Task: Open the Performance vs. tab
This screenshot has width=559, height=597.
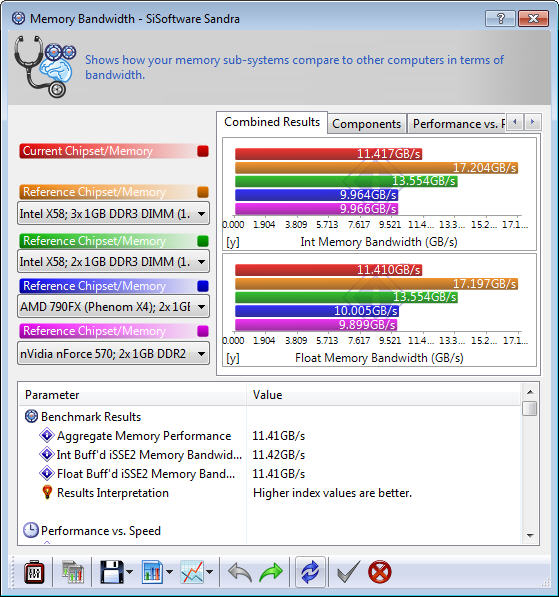Action: [x=457, y=124]
